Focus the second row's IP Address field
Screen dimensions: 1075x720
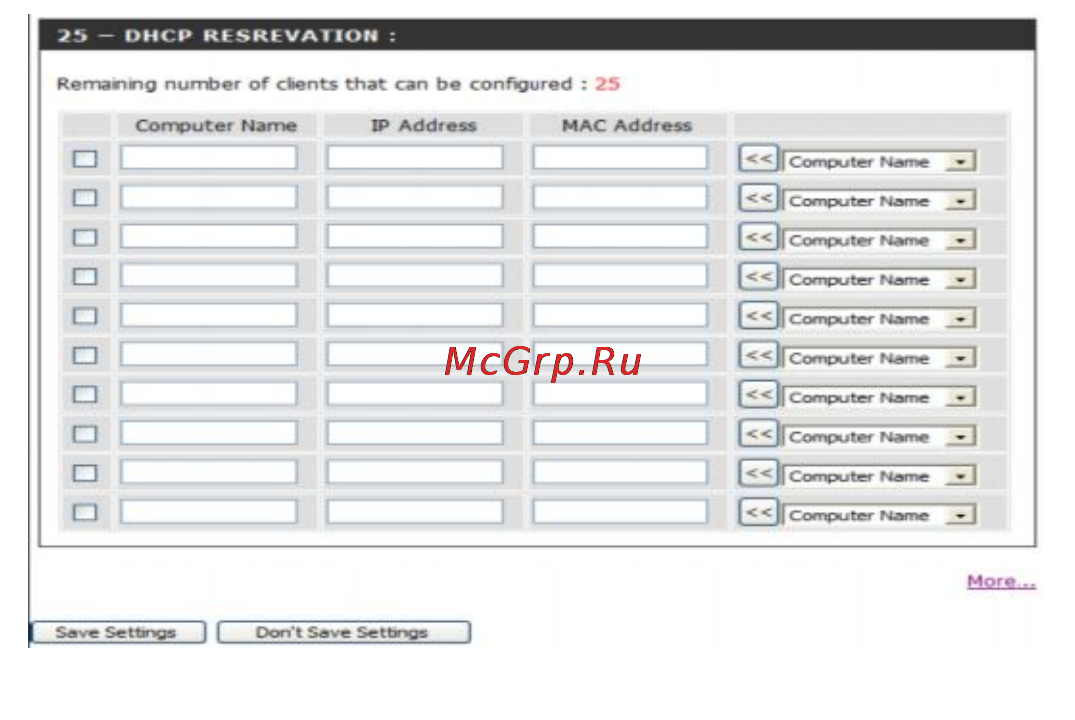click(415, 197)
